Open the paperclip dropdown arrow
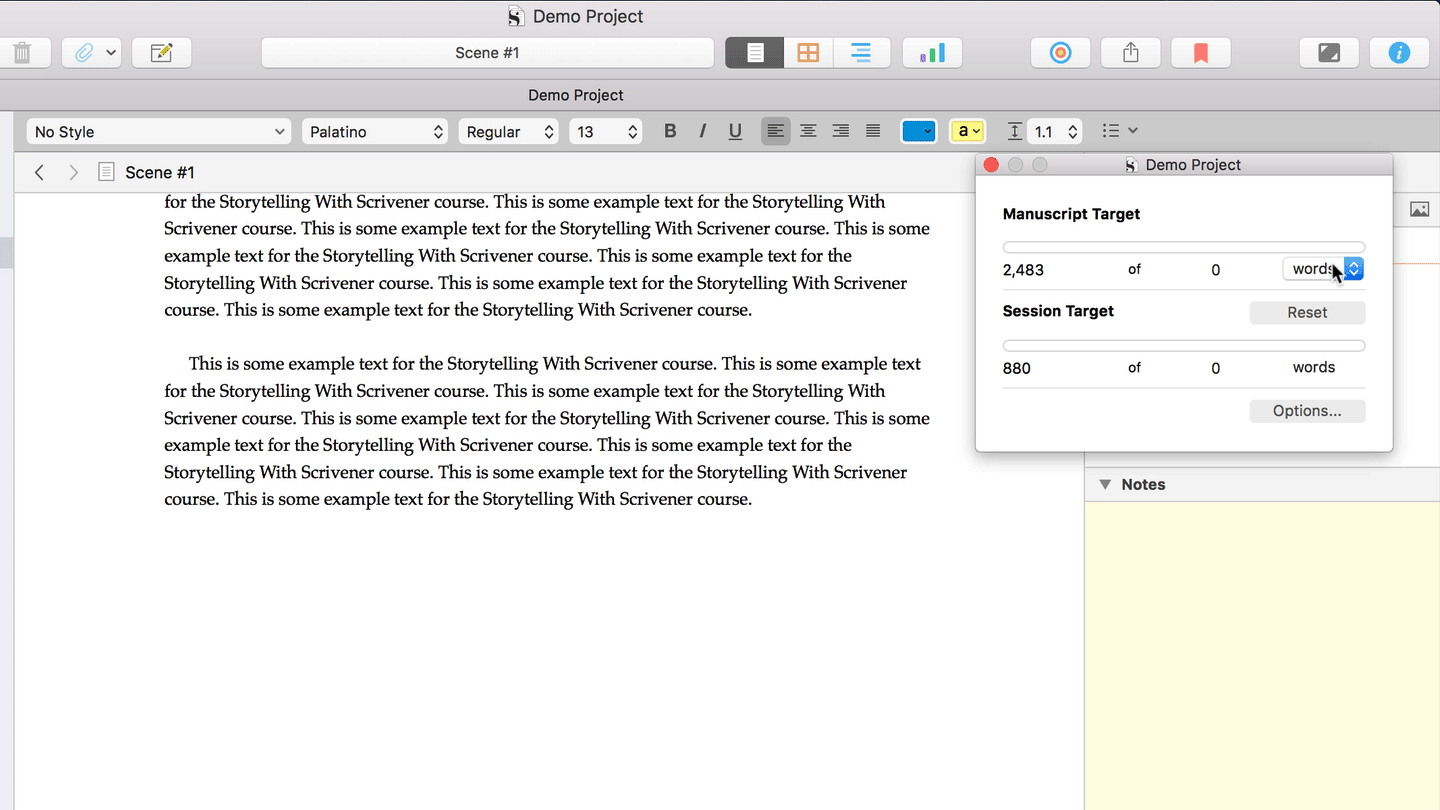 [110, 53]
